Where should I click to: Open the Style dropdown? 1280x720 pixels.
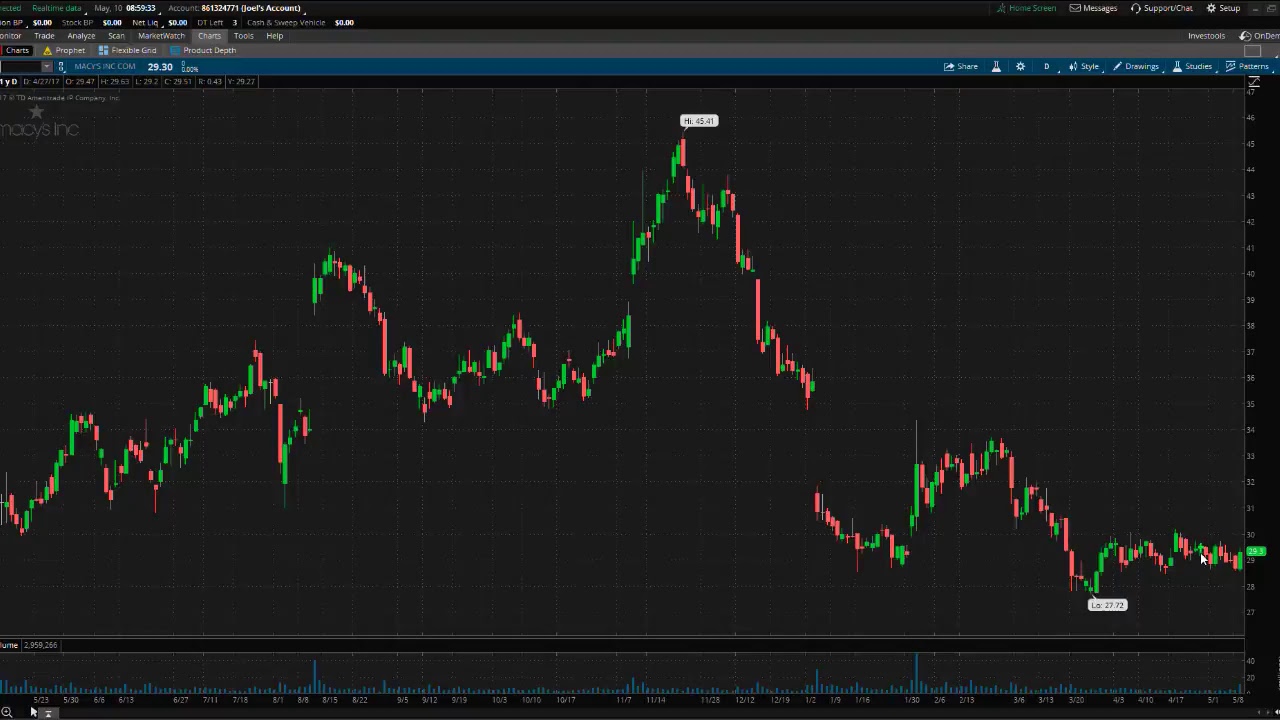coord(1084,66)
